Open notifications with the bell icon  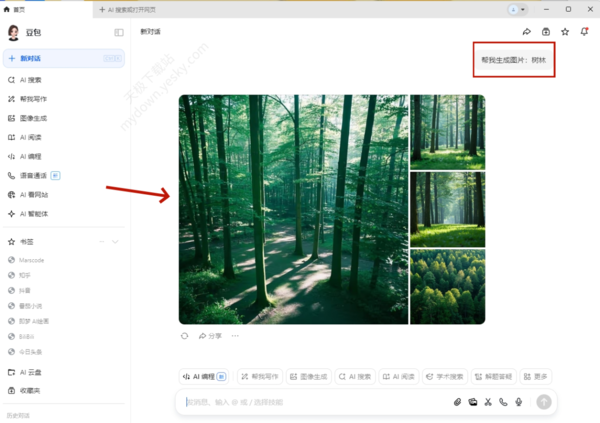(584, 32)
